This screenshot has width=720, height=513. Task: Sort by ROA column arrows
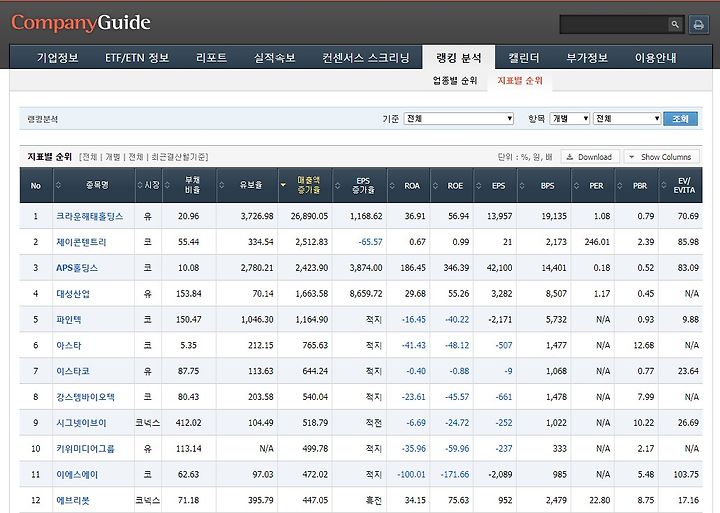392,186
